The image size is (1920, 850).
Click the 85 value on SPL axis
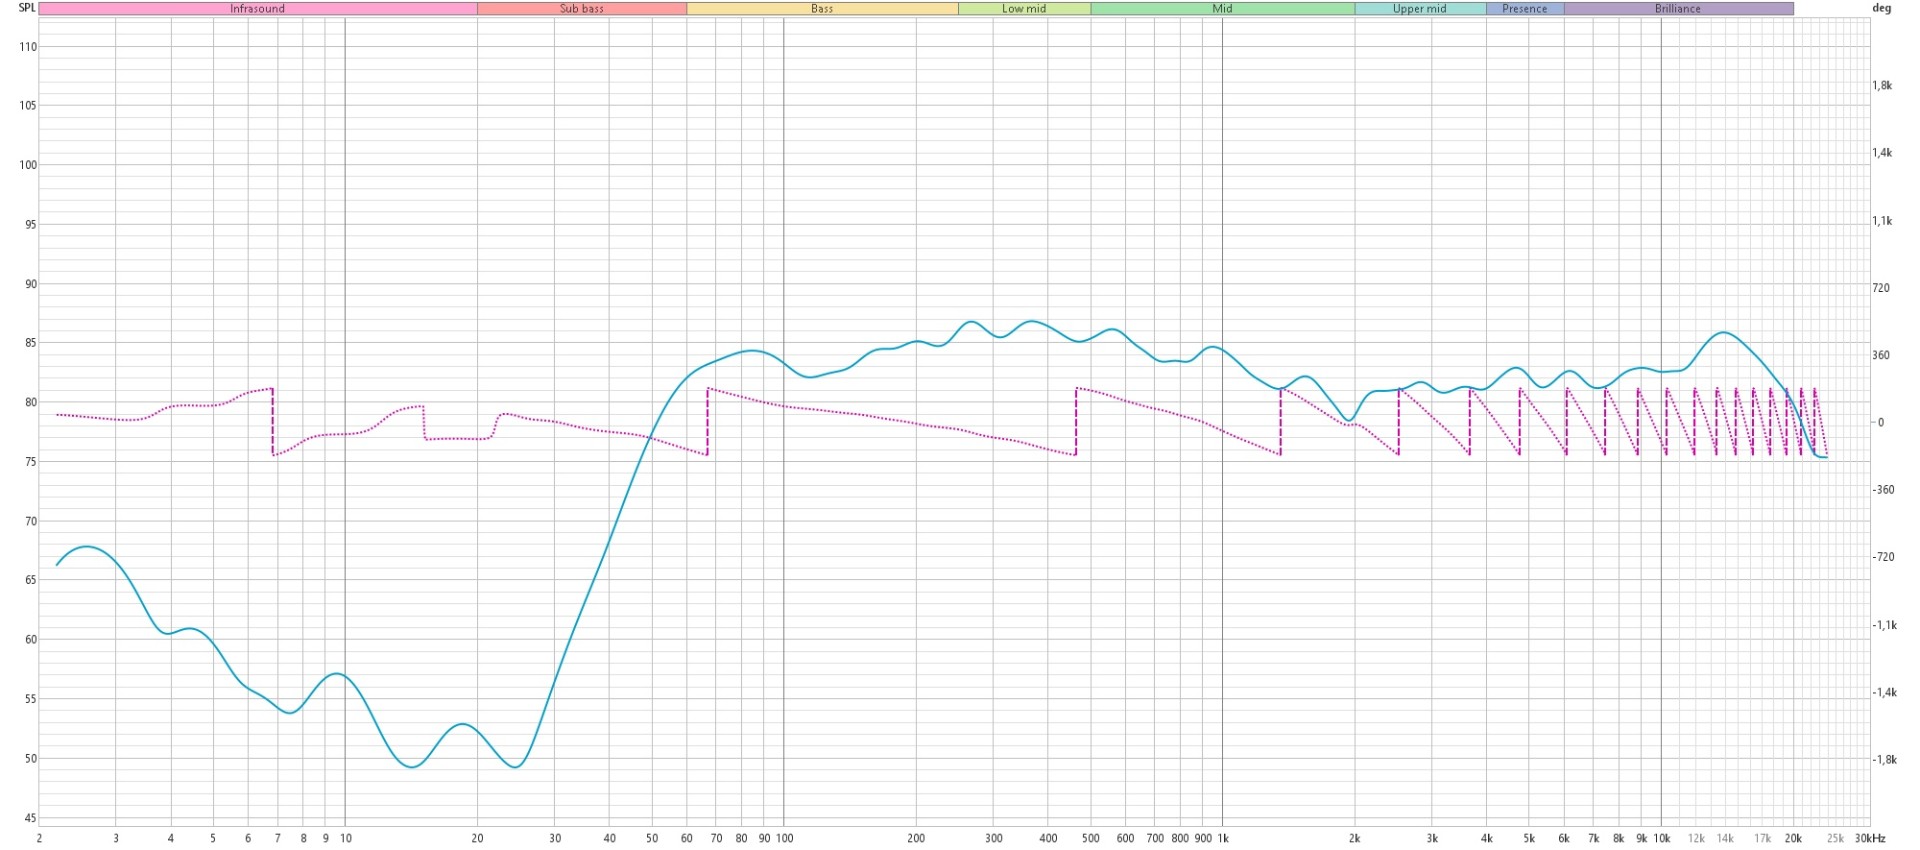[29, 343]
